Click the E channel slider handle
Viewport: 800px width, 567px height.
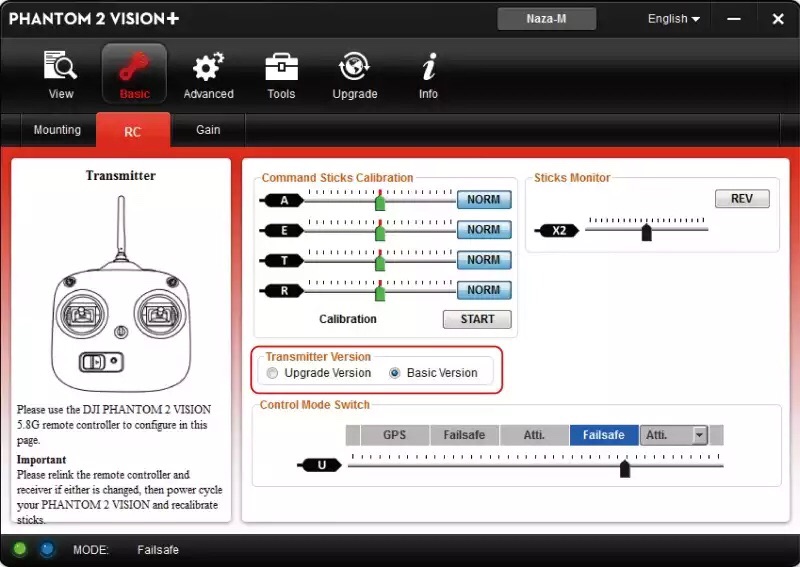[x=380, y=232]
